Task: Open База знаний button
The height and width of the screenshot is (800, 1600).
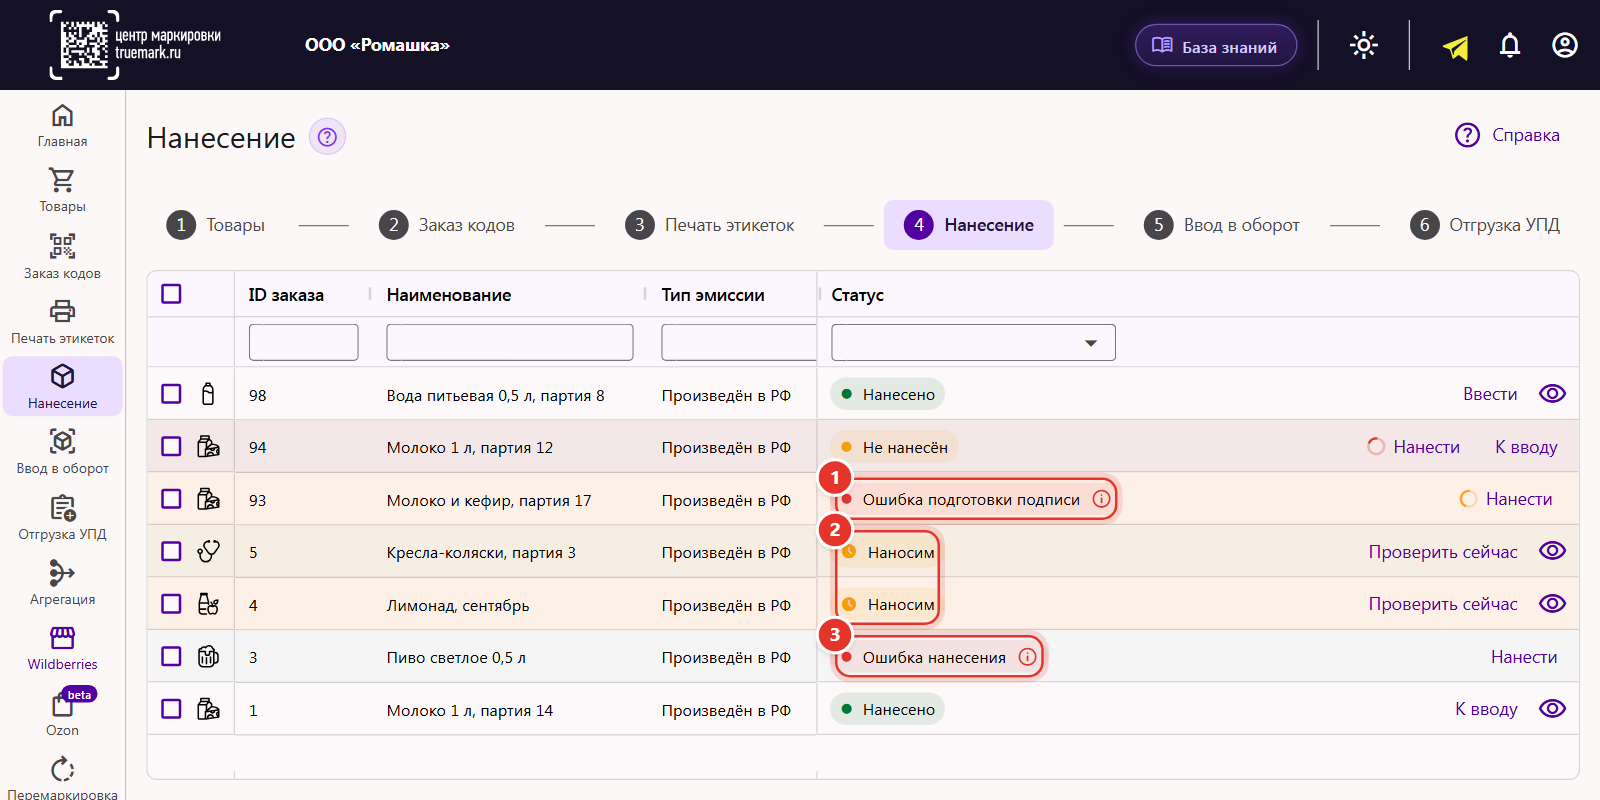Action: pyautogui.click(x=1216, y=46)
